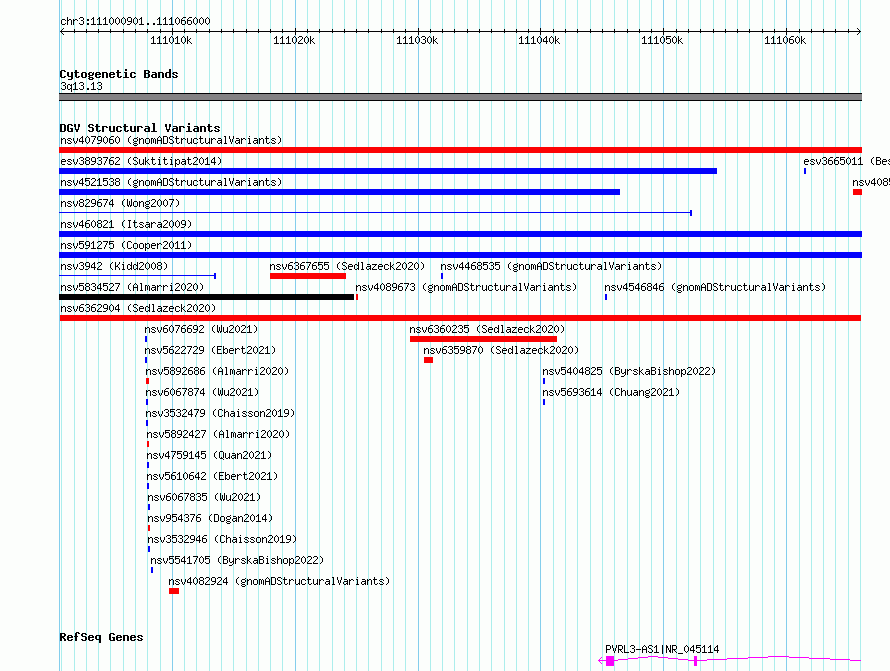This screenshot has height=671, width=890.
Task: Open nsv4468535 gnomADStructuralVariants label
Action: (x=551, y=266)
